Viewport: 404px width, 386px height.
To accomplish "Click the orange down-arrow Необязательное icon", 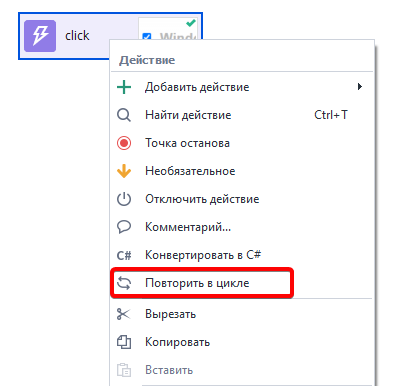I will pos(124,171).
